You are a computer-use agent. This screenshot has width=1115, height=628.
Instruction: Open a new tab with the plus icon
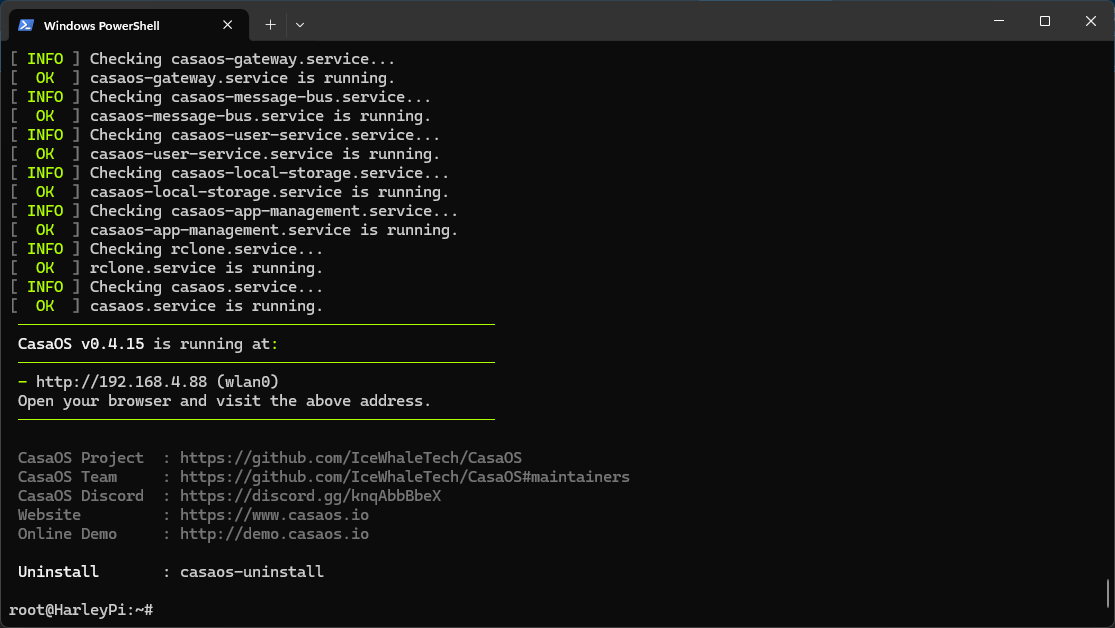[270, 24]
